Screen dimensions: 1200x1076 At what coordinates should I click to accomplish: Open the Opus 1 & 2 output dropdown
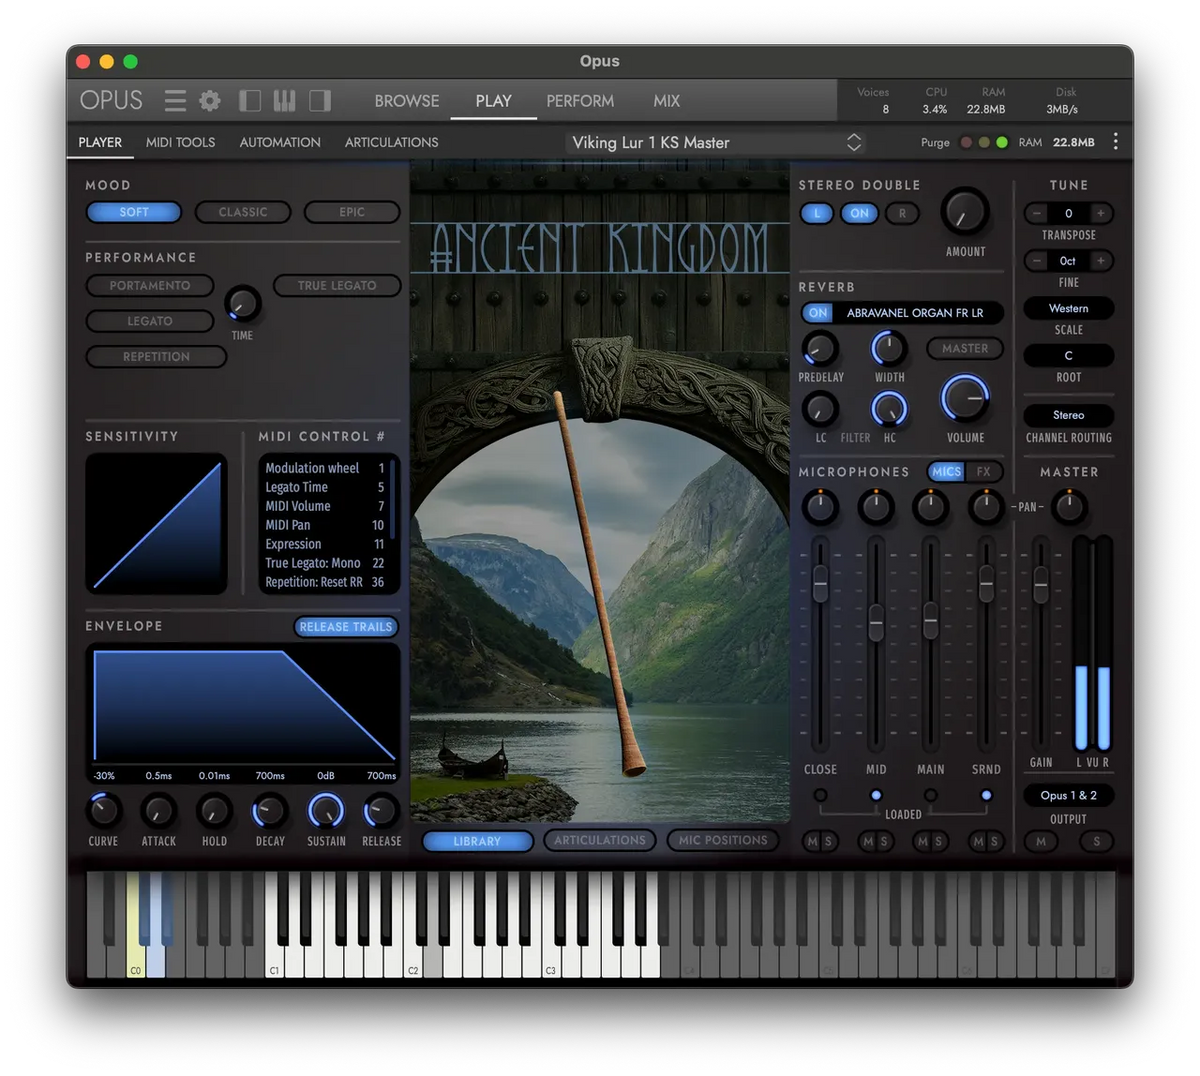(1068, 795)
